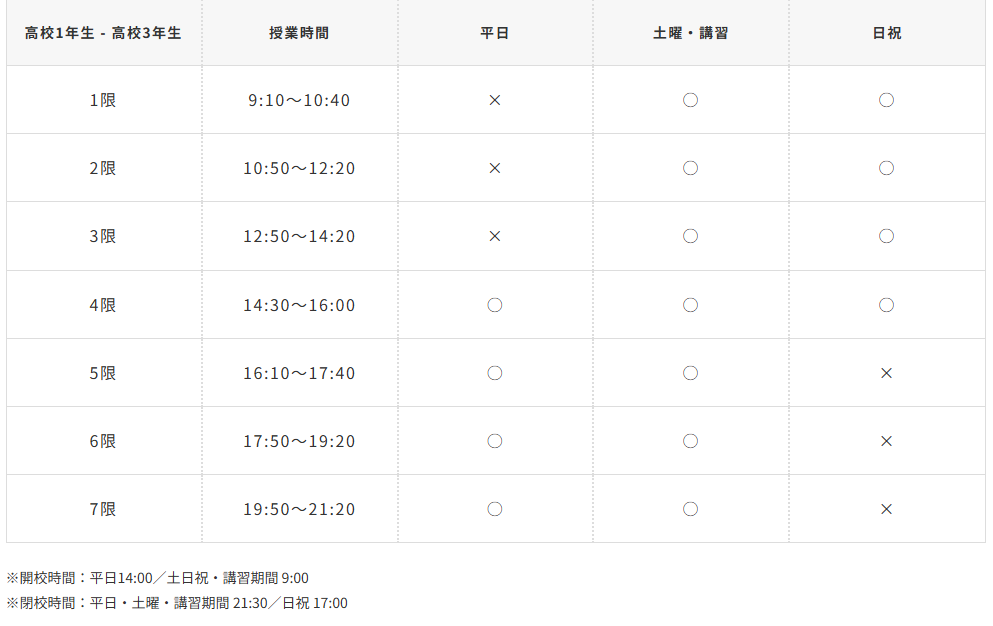The height and width of the screenshot is (626, 993).
Task: Select the cross mark for 7限 Sunday/holiday (日祝)
Action: point(886,509)
